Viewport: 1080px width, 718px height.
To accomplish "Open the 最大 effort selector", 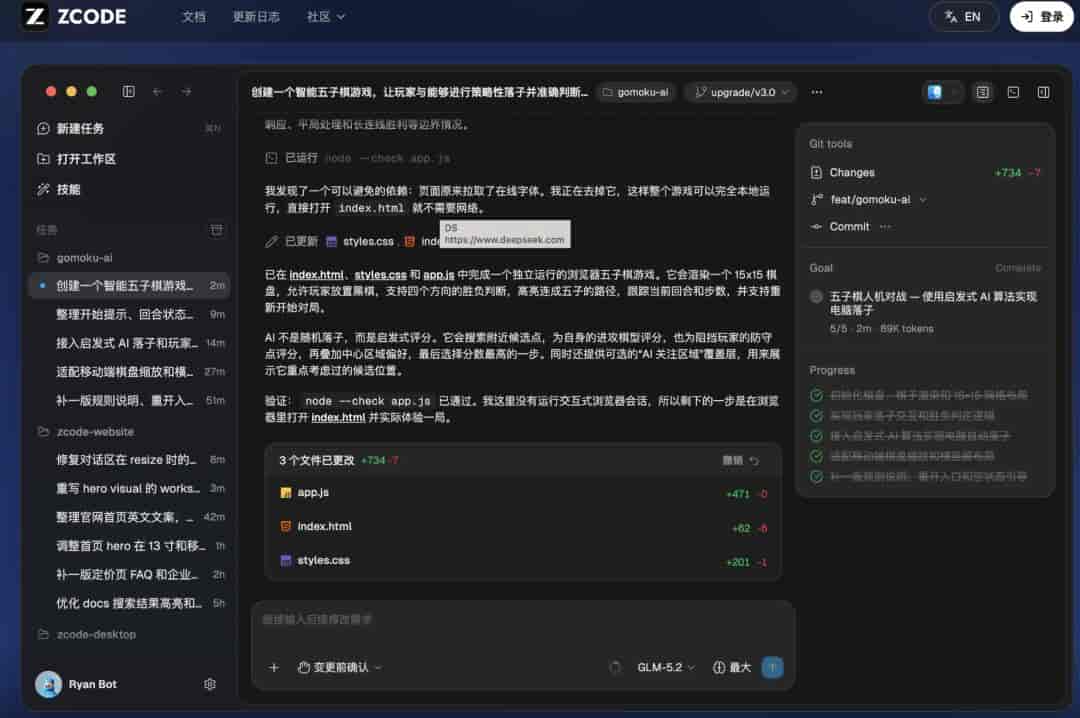I will click(x=732, y=668).
